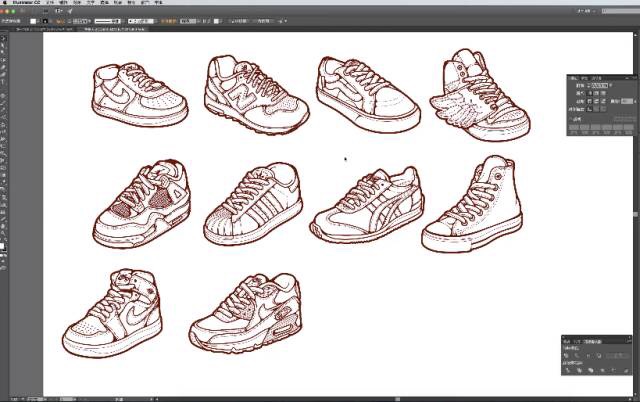
Task: Choose the projecting cap icon in Stroke panel
Action: coord(603,93)
